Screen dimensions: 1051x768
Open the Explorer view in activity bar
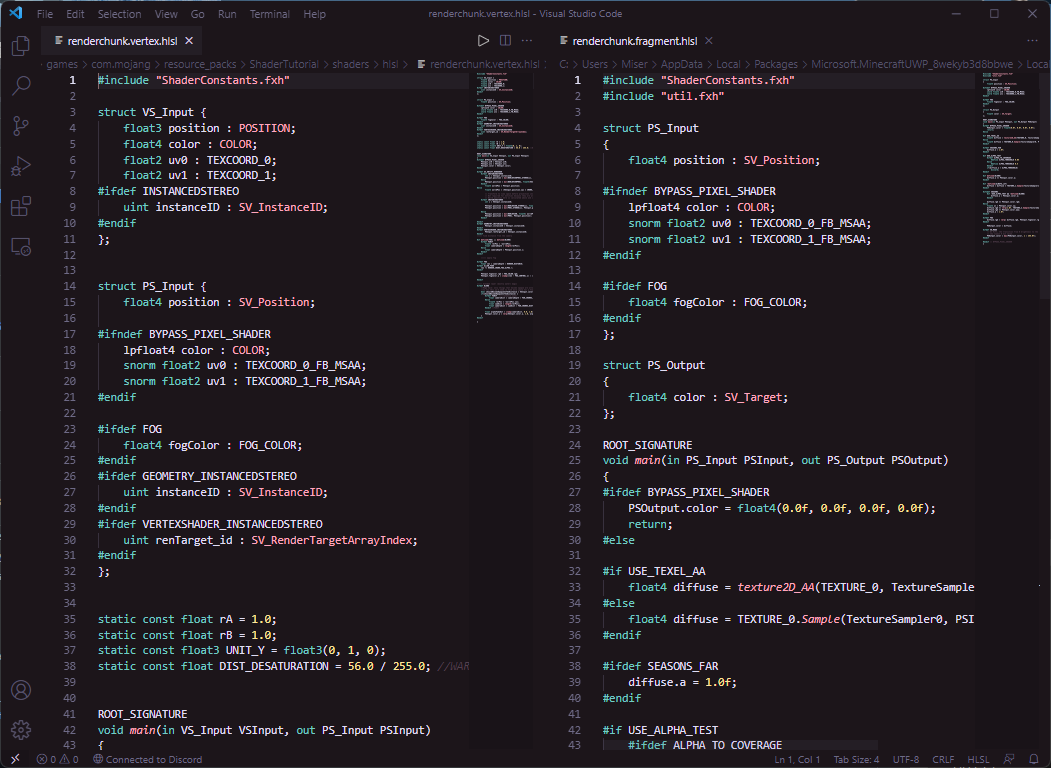pos(21,46)
